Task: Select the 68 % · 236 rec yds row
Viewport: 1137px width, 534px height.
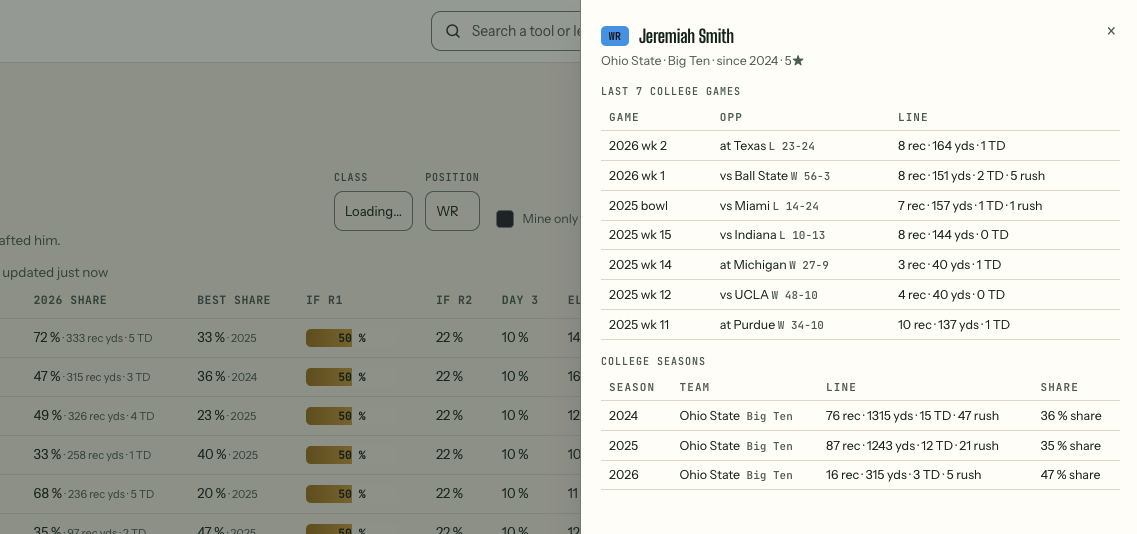Action: click(x=290, y=494)
